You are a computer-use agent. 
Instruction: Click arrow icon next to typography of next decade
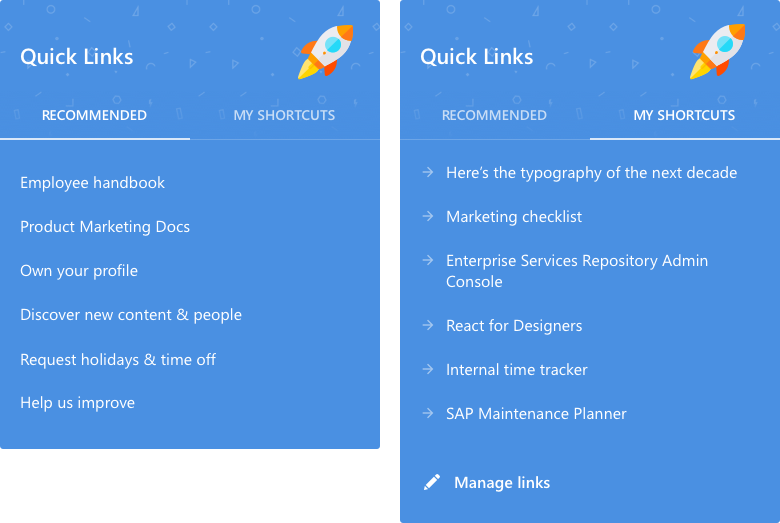428,172
